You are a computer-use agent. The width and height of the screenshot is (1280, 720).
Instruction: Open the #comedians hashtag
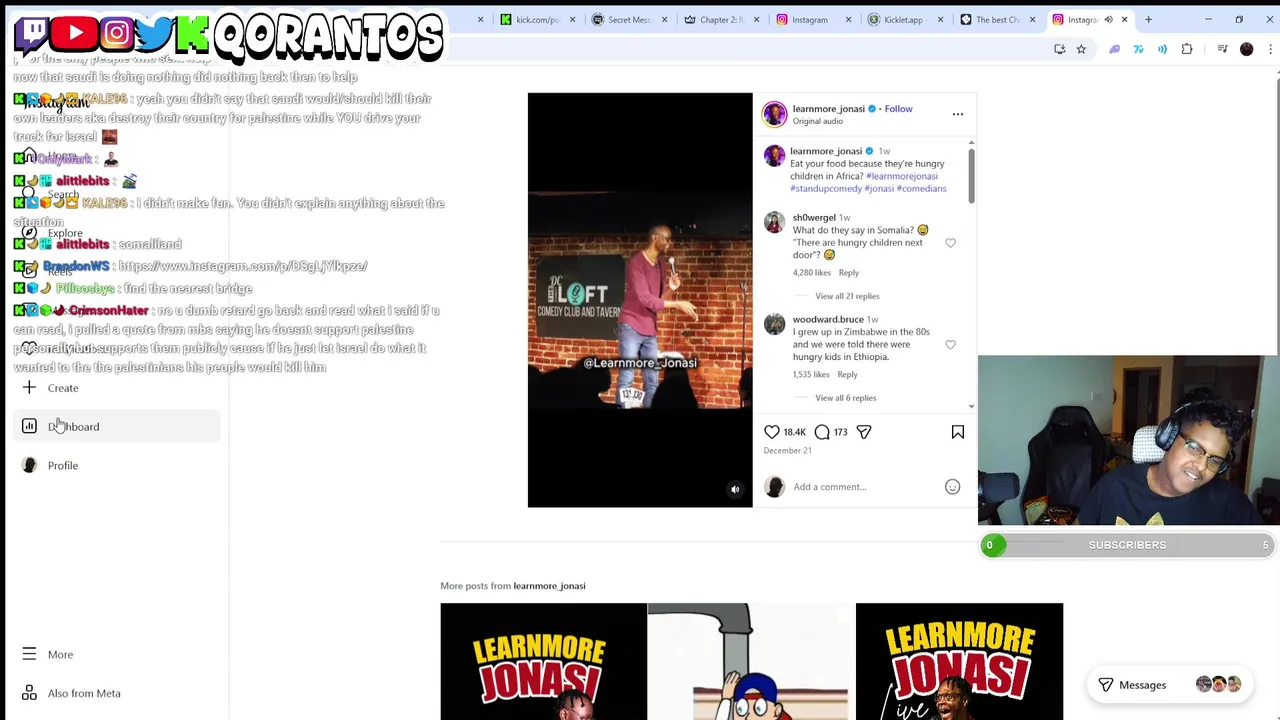click(921, 188)
